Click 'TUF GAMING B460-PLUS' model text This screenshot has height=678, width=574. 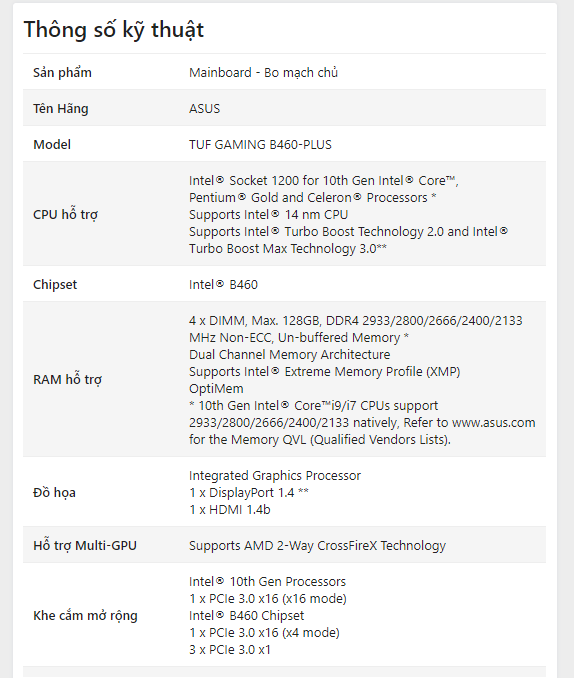pyautogui.click(x=260, y=144)
